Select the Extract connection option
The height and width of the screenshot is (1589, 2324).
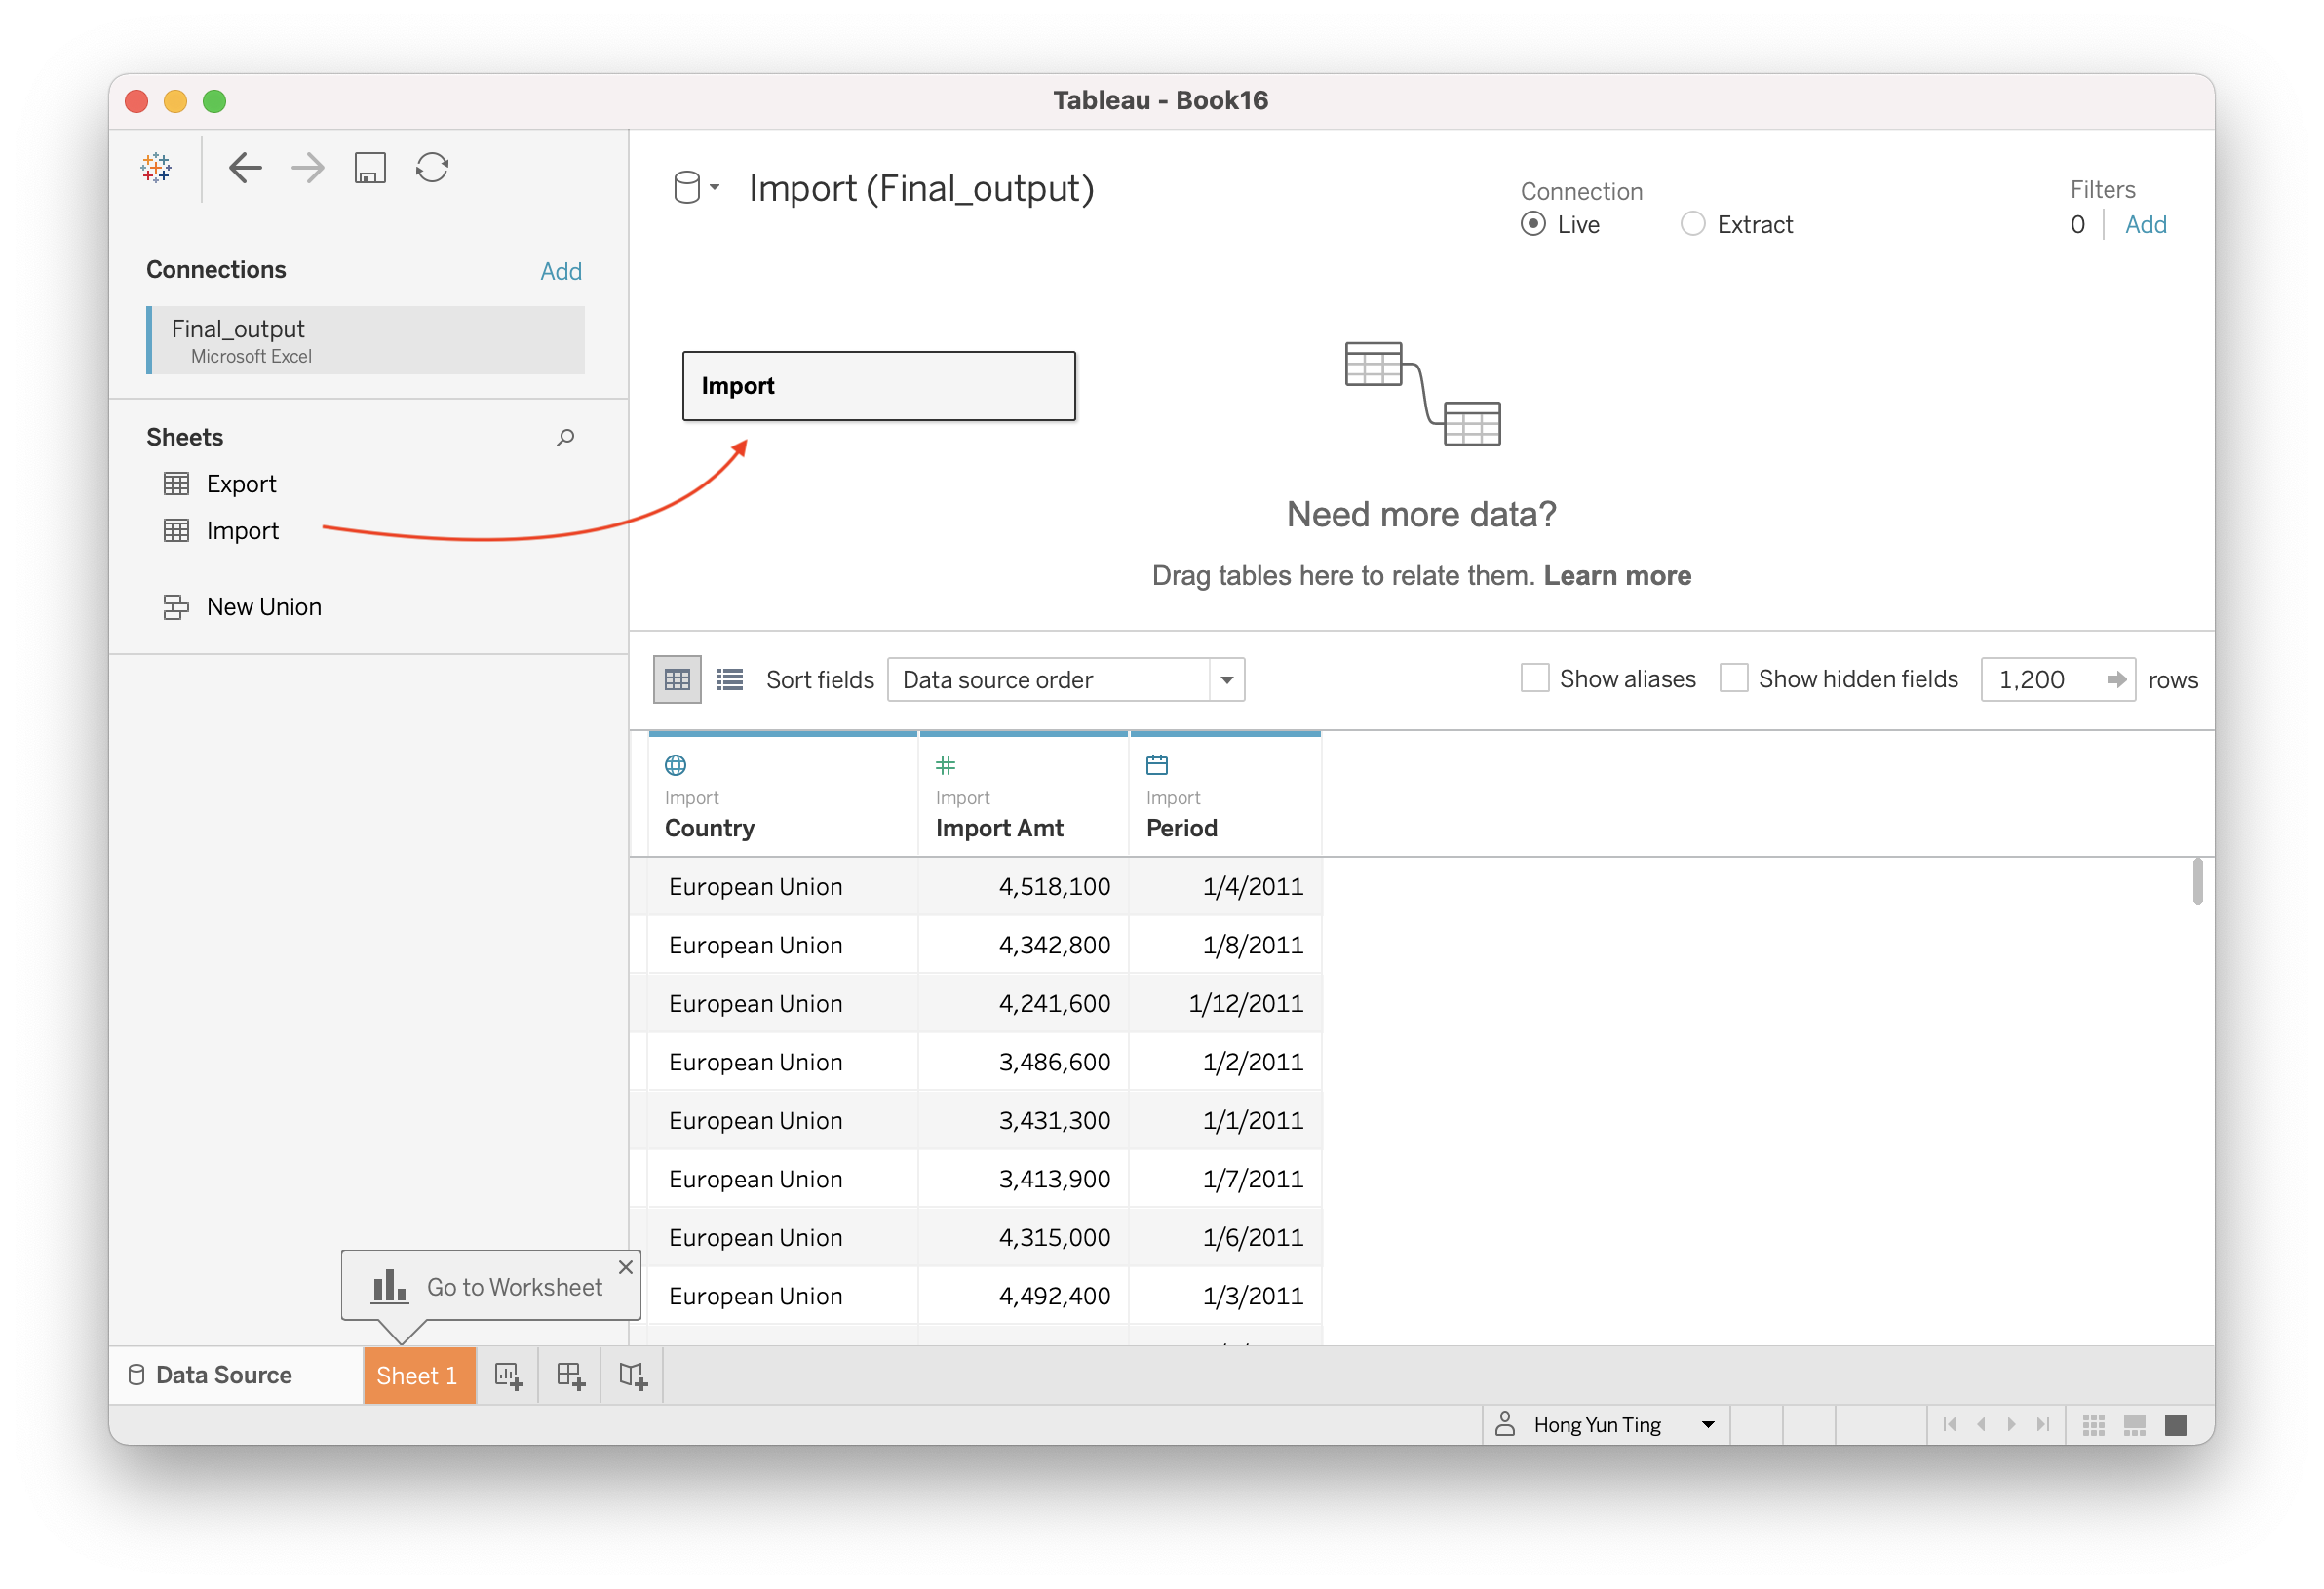[x=1693, y=224]
